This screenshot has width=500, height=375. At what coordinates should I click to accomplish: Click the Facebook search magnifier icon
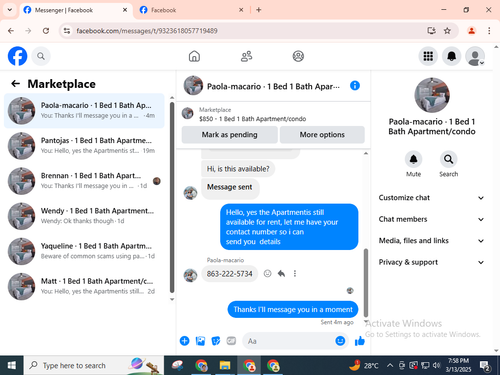click(41, 56)
